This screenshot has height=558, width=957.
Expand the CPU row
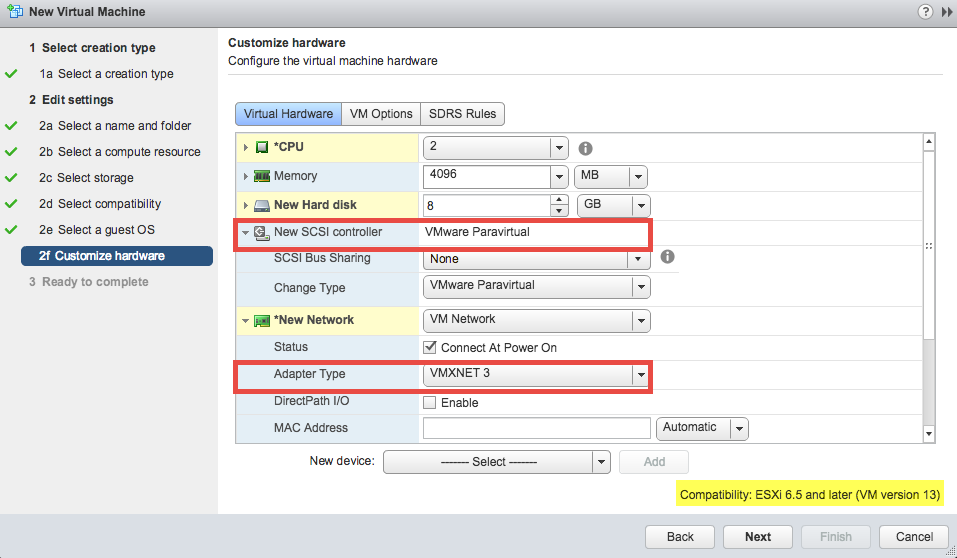[245, 147]
